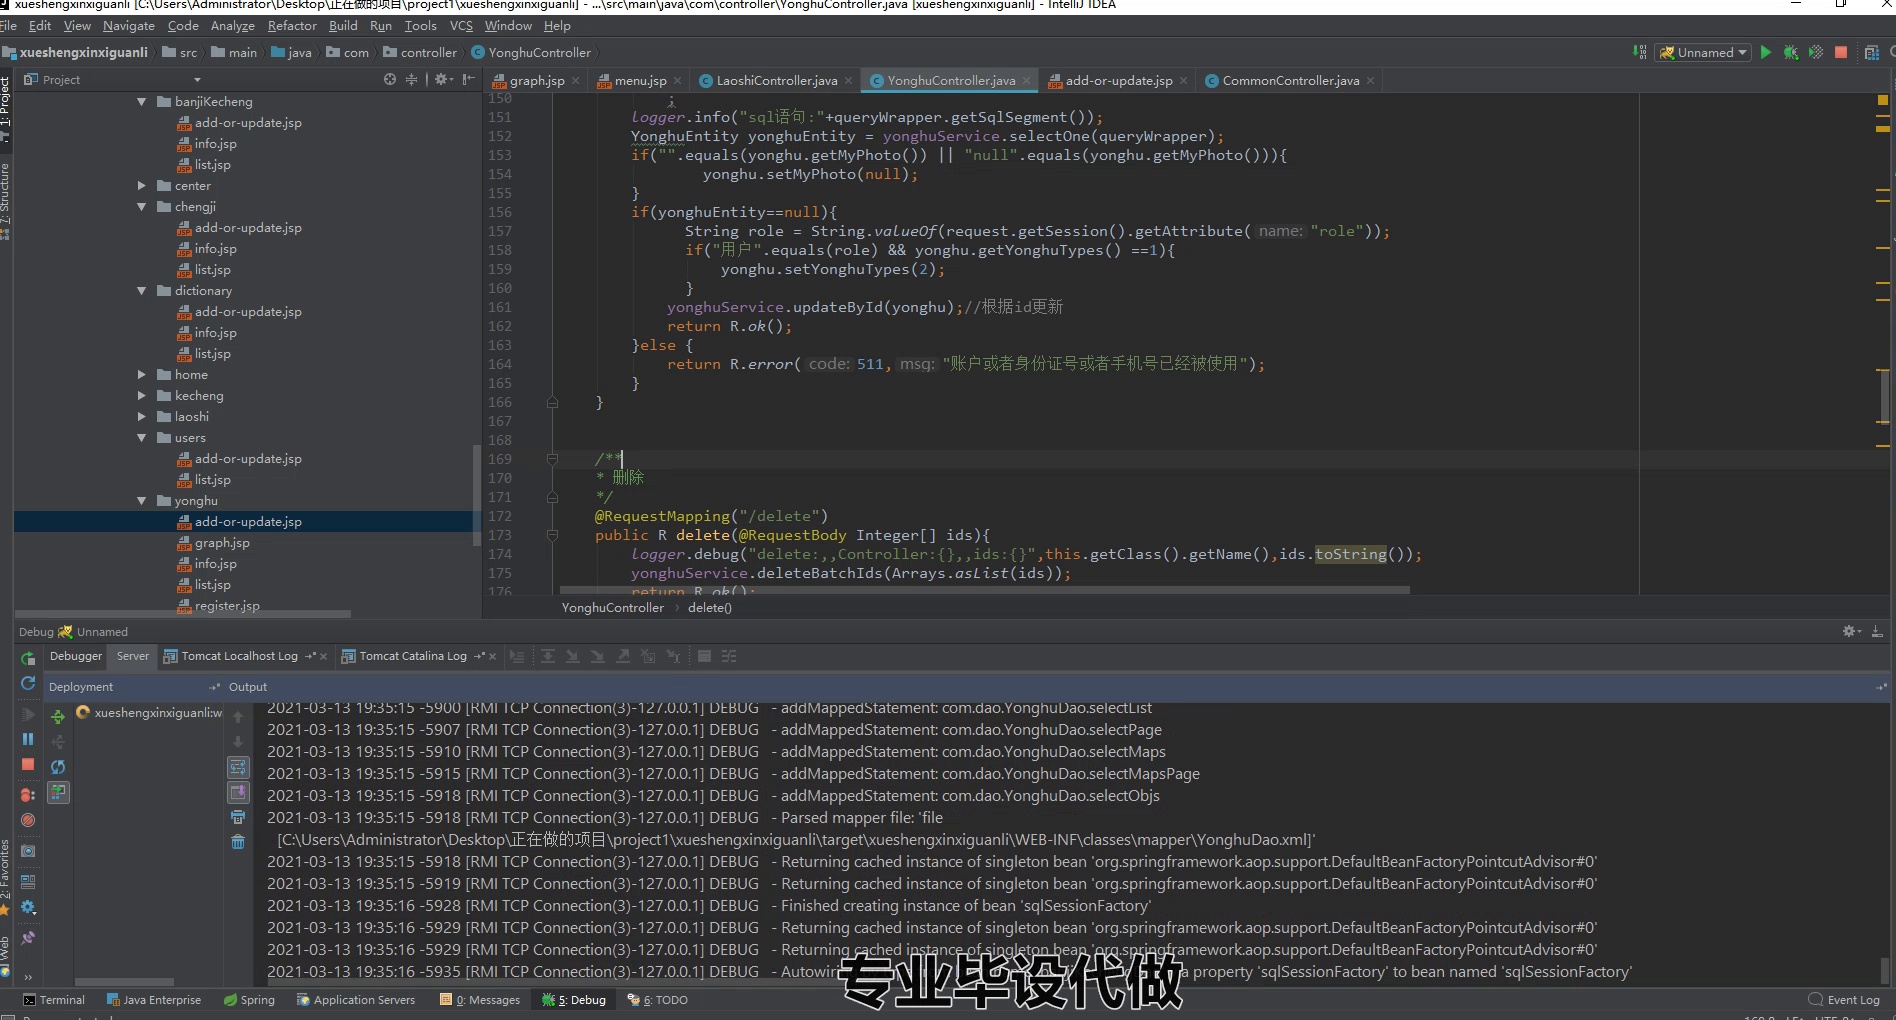Update the deployed application via green swap icon

(58, 716)
